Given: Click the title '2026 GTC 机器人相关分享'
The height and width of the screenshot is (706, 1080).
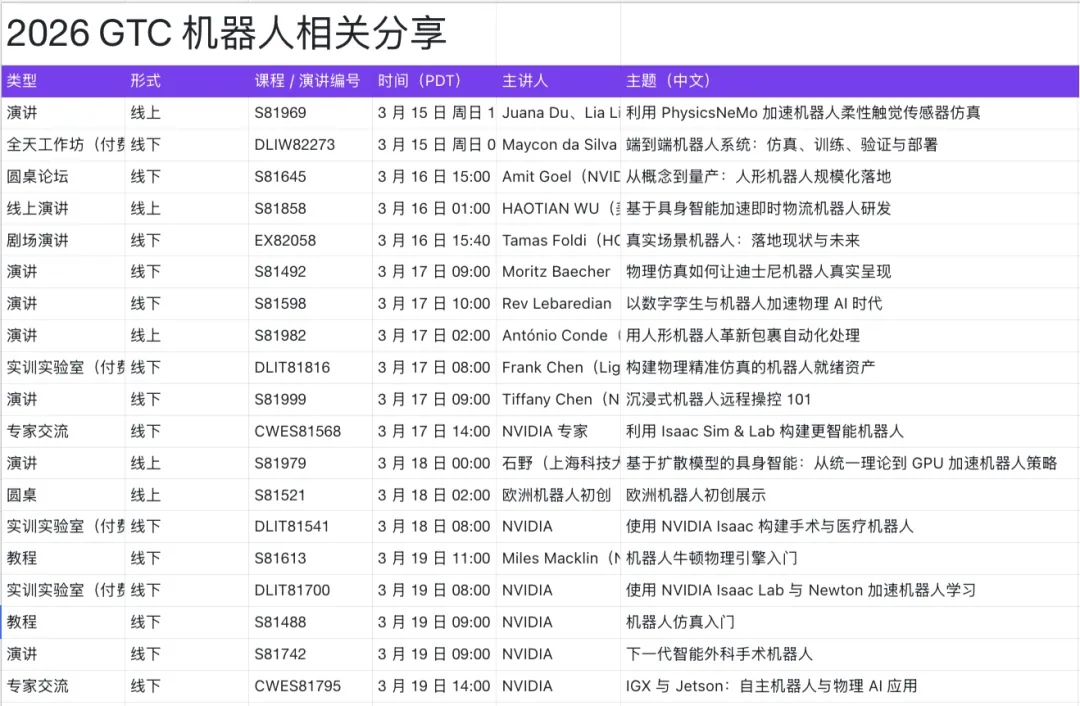Looking at the screenshot, I should pos(226,33).
